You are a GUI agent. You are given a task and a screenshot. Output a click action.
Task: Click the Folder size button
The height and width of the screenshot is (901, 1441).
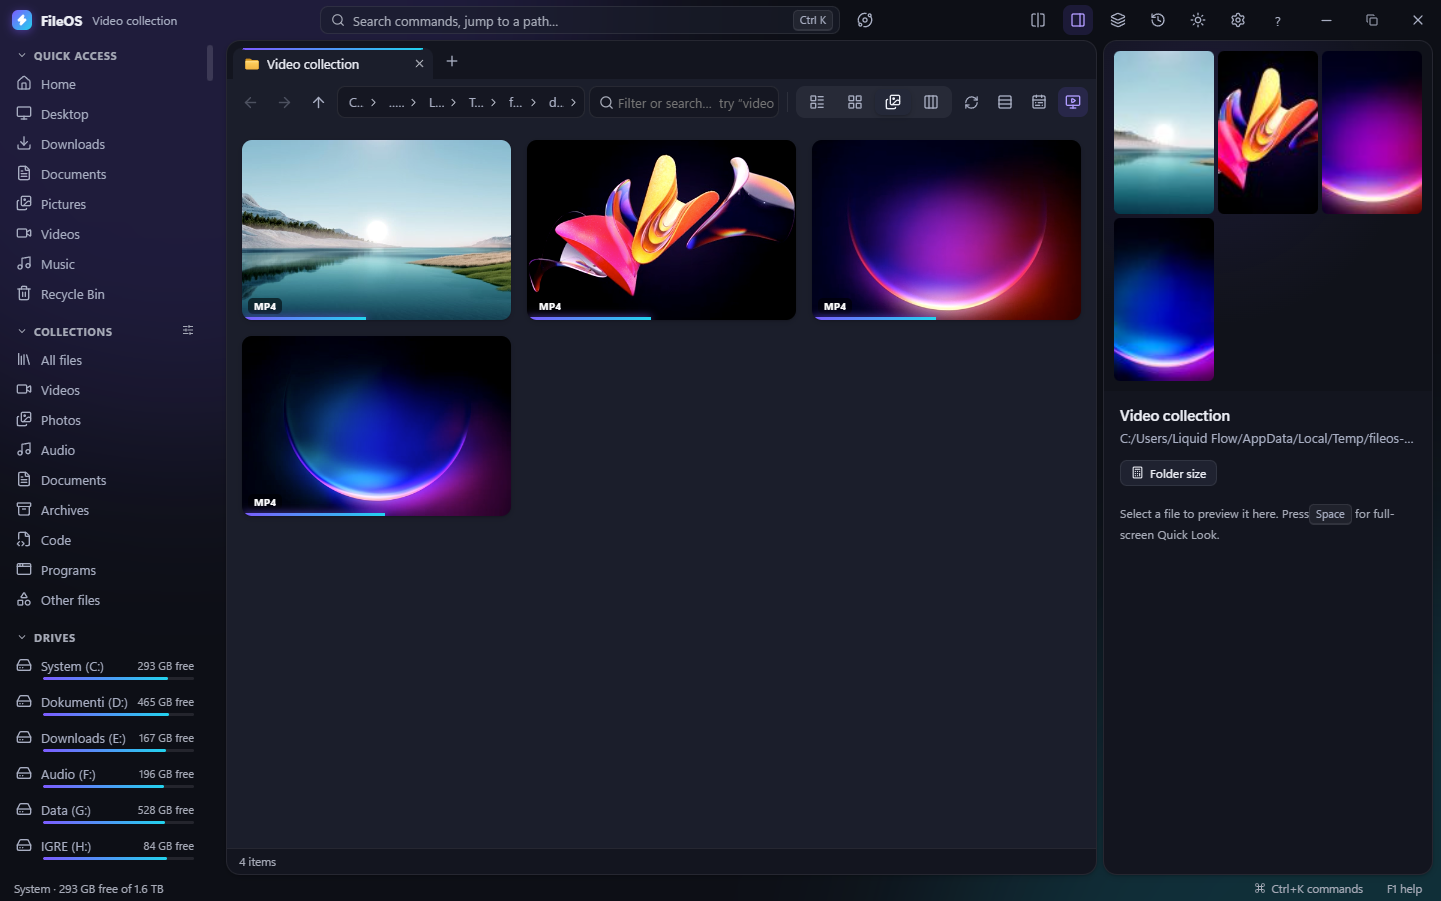point(1168,473)
